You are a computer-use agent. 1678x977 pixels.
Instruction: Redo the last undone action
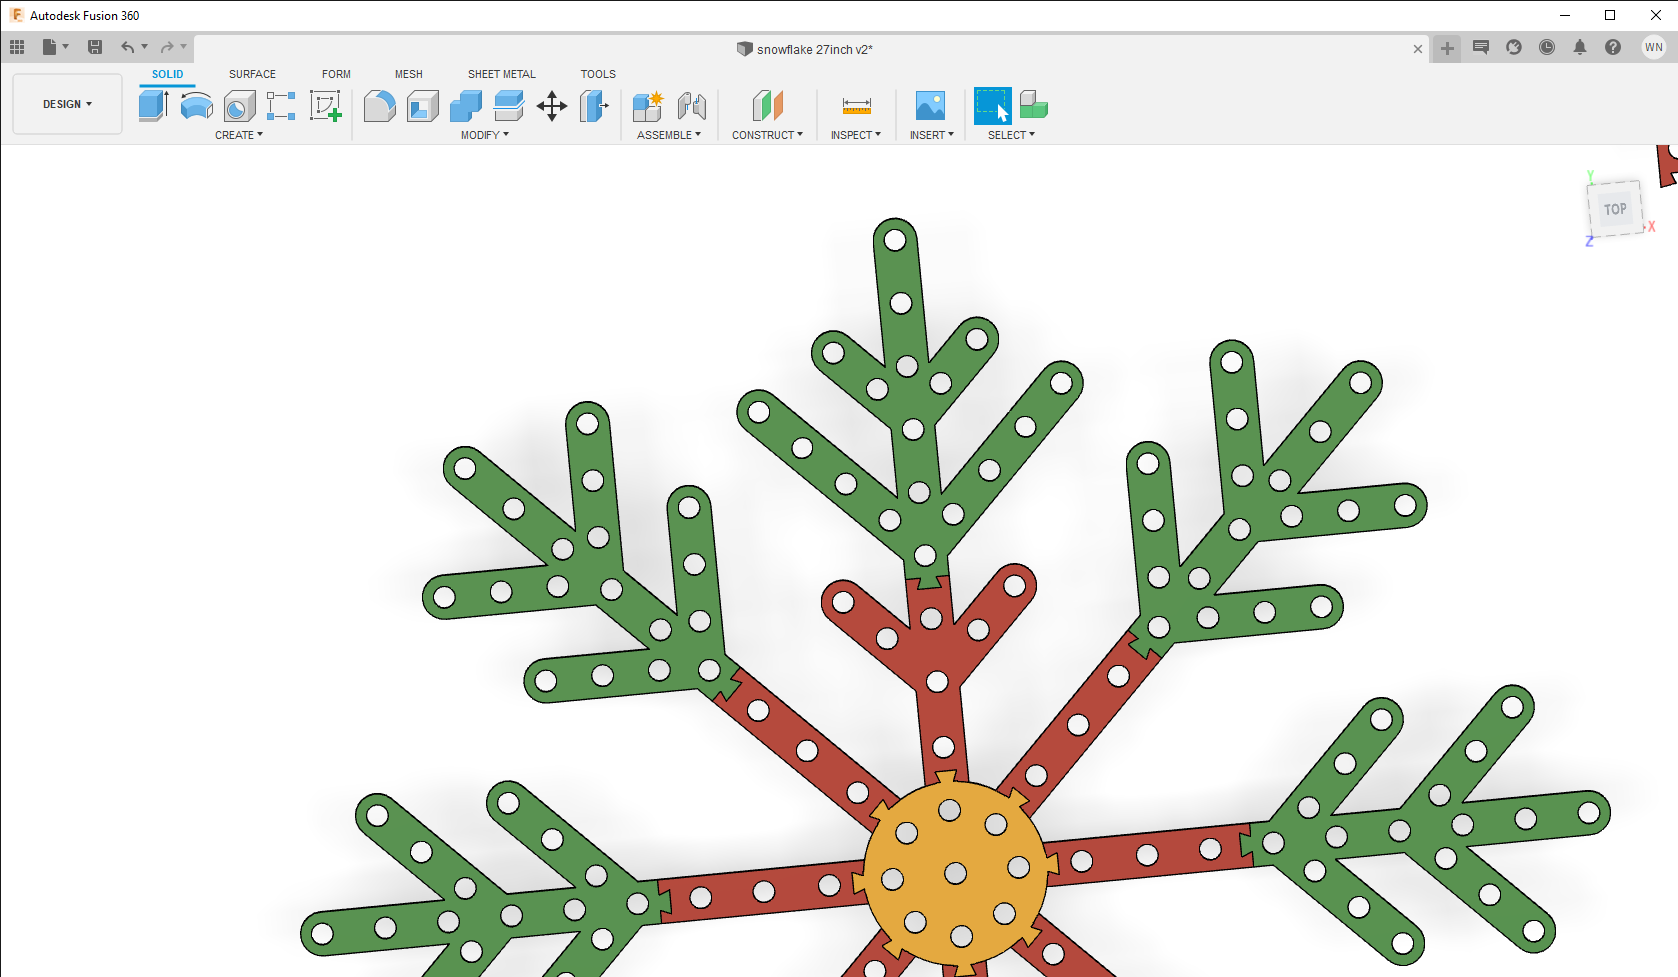coord(167,47)
